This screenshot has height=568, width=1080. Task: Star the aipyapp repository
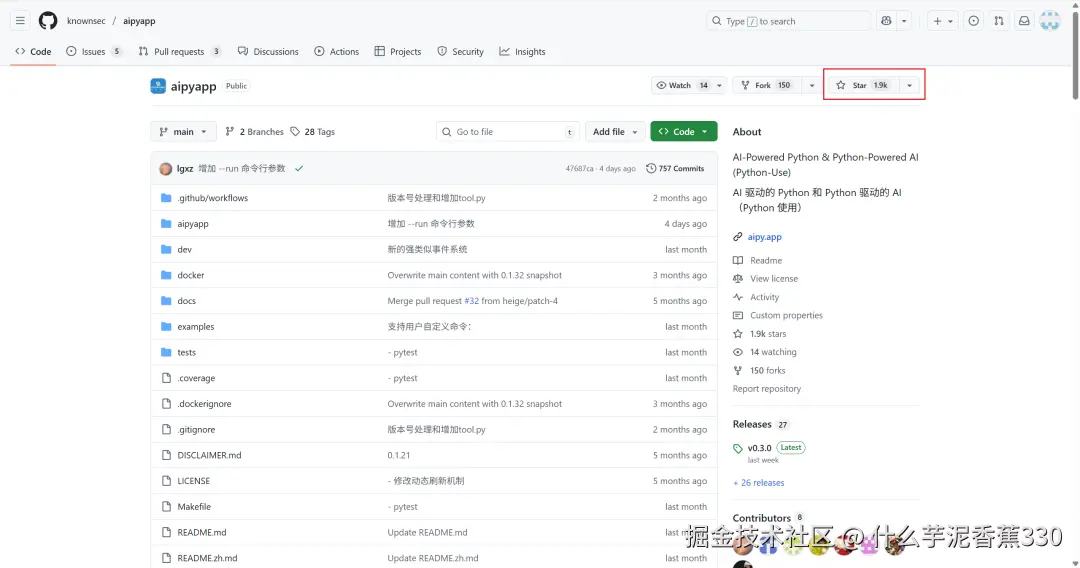[862, 85]
